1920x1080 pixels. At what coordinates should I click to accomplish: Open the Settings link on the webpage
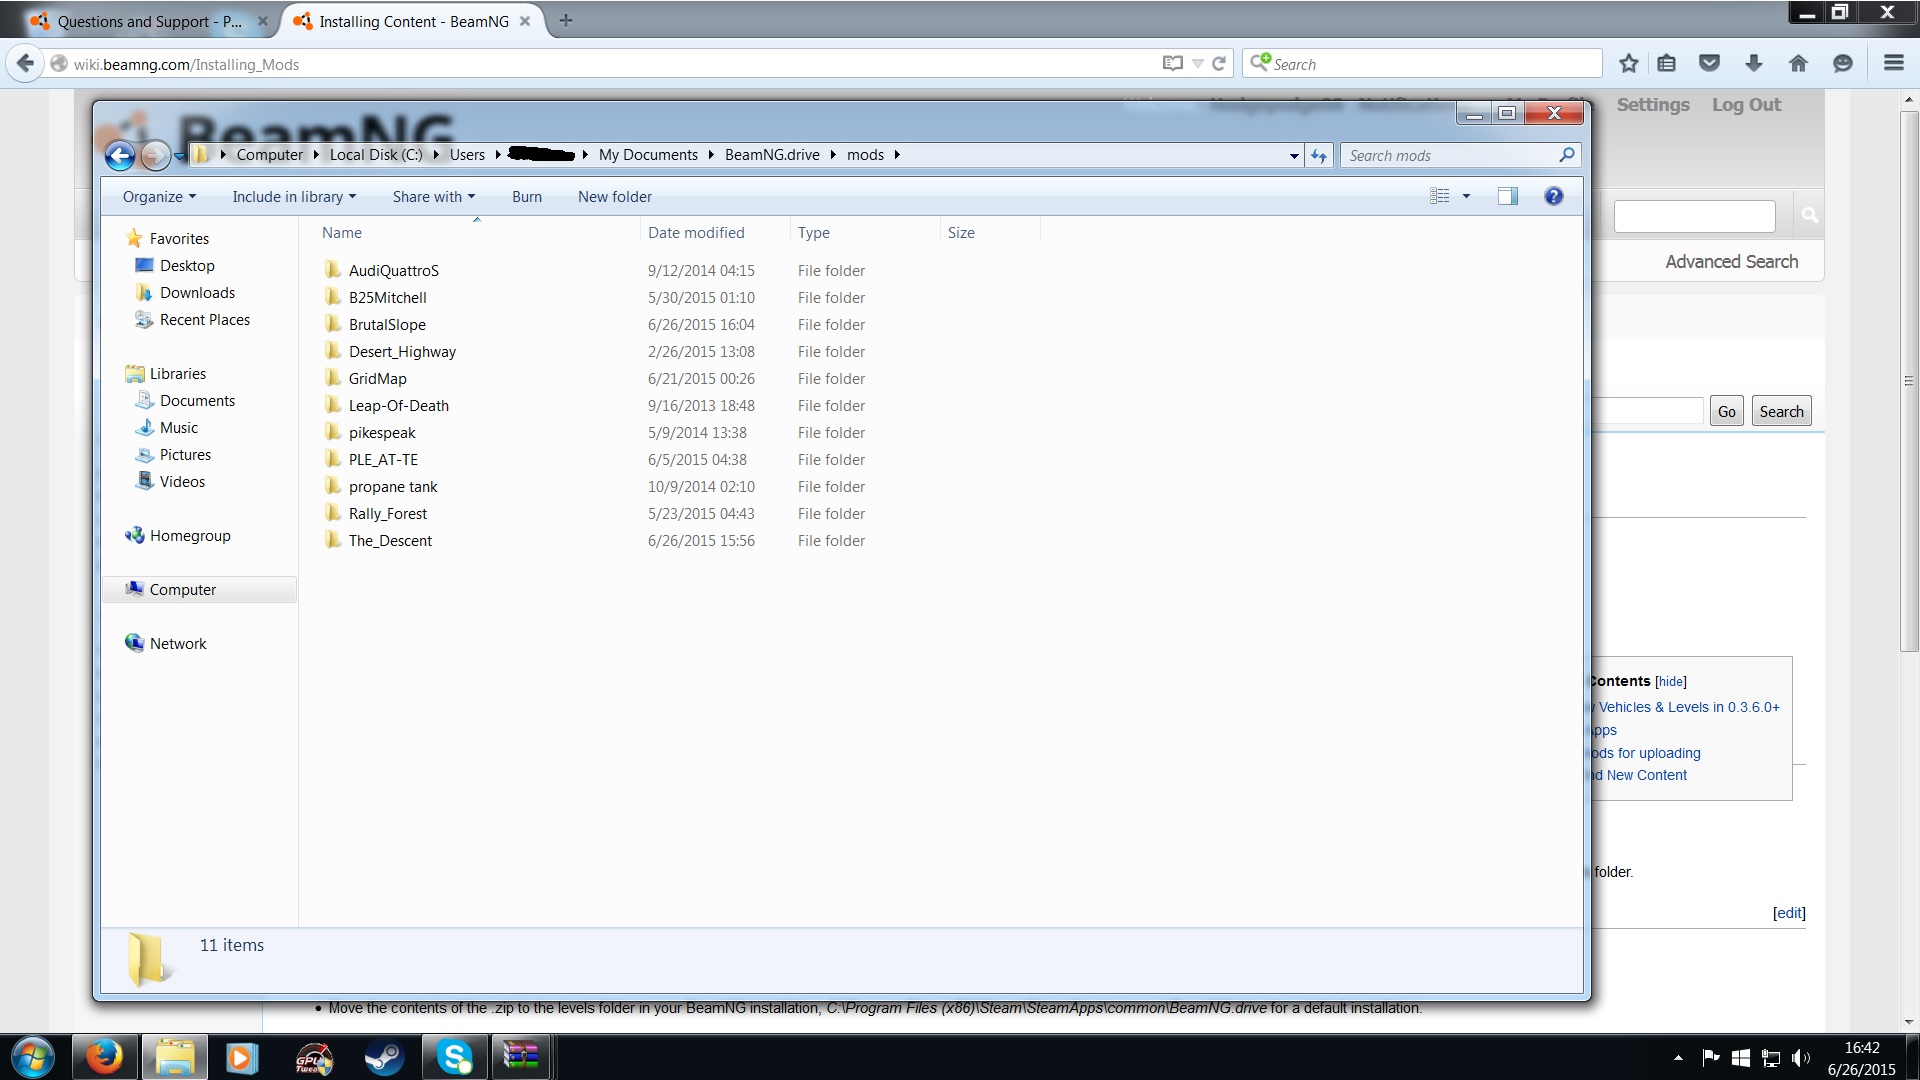[x=1653, y=105]
